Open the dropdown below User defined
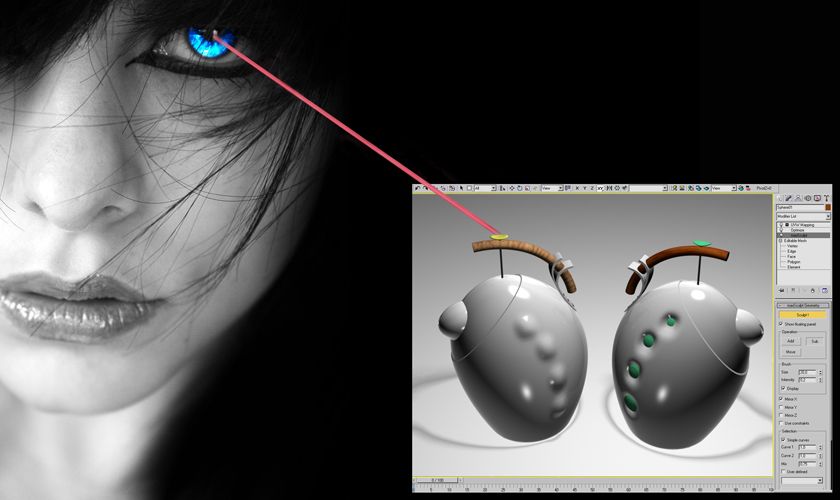This screenshot has width=840, height=500. coord(803,480)
